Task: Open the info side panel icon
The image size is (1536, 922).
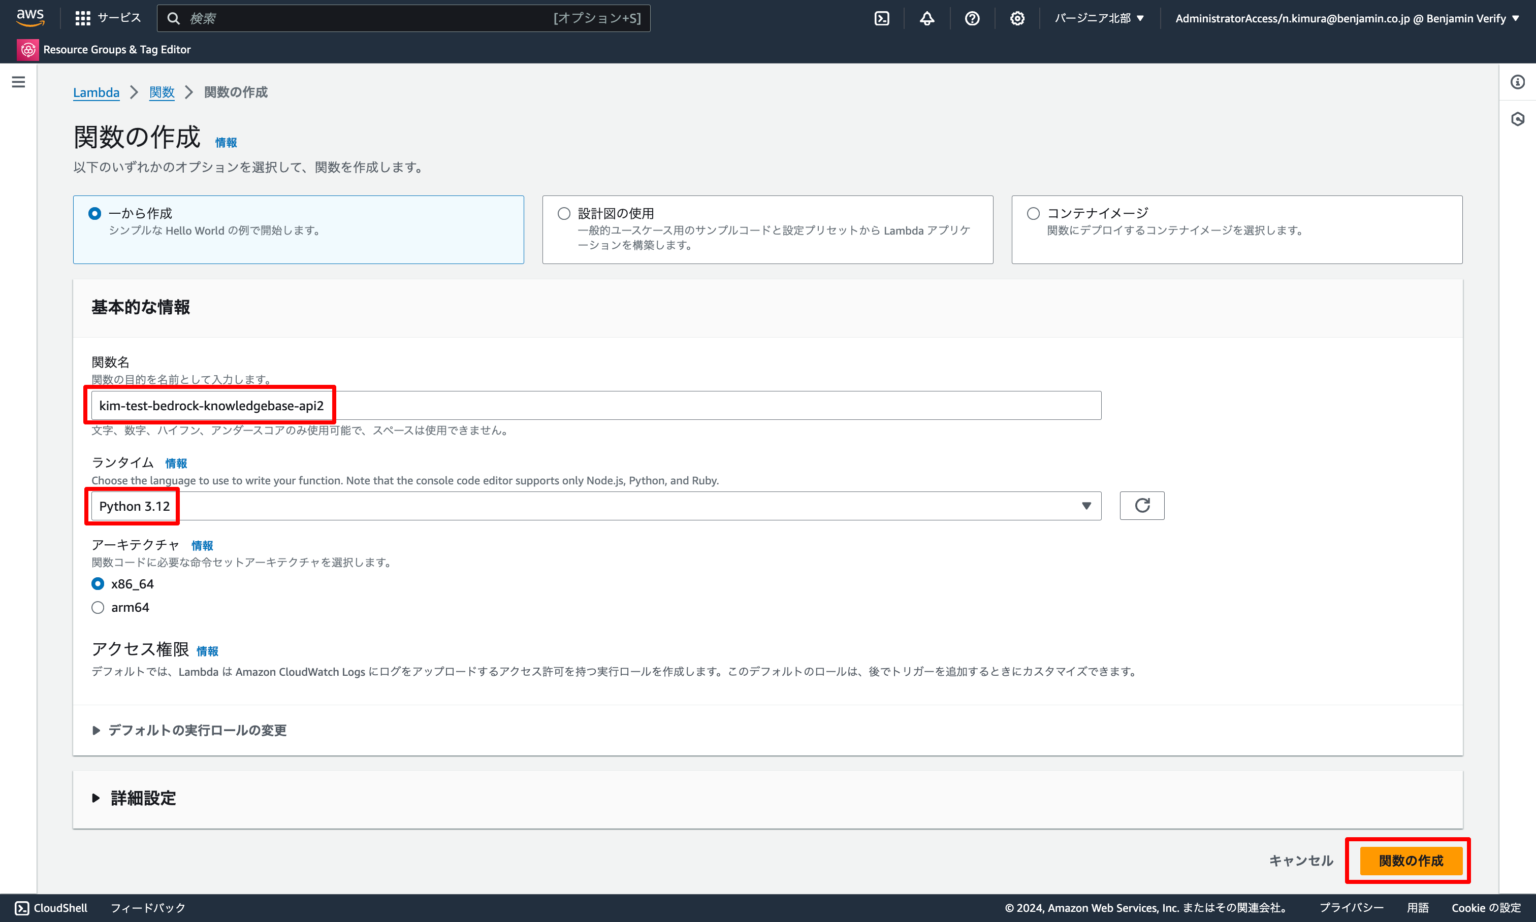Action: click(1516, 81)
